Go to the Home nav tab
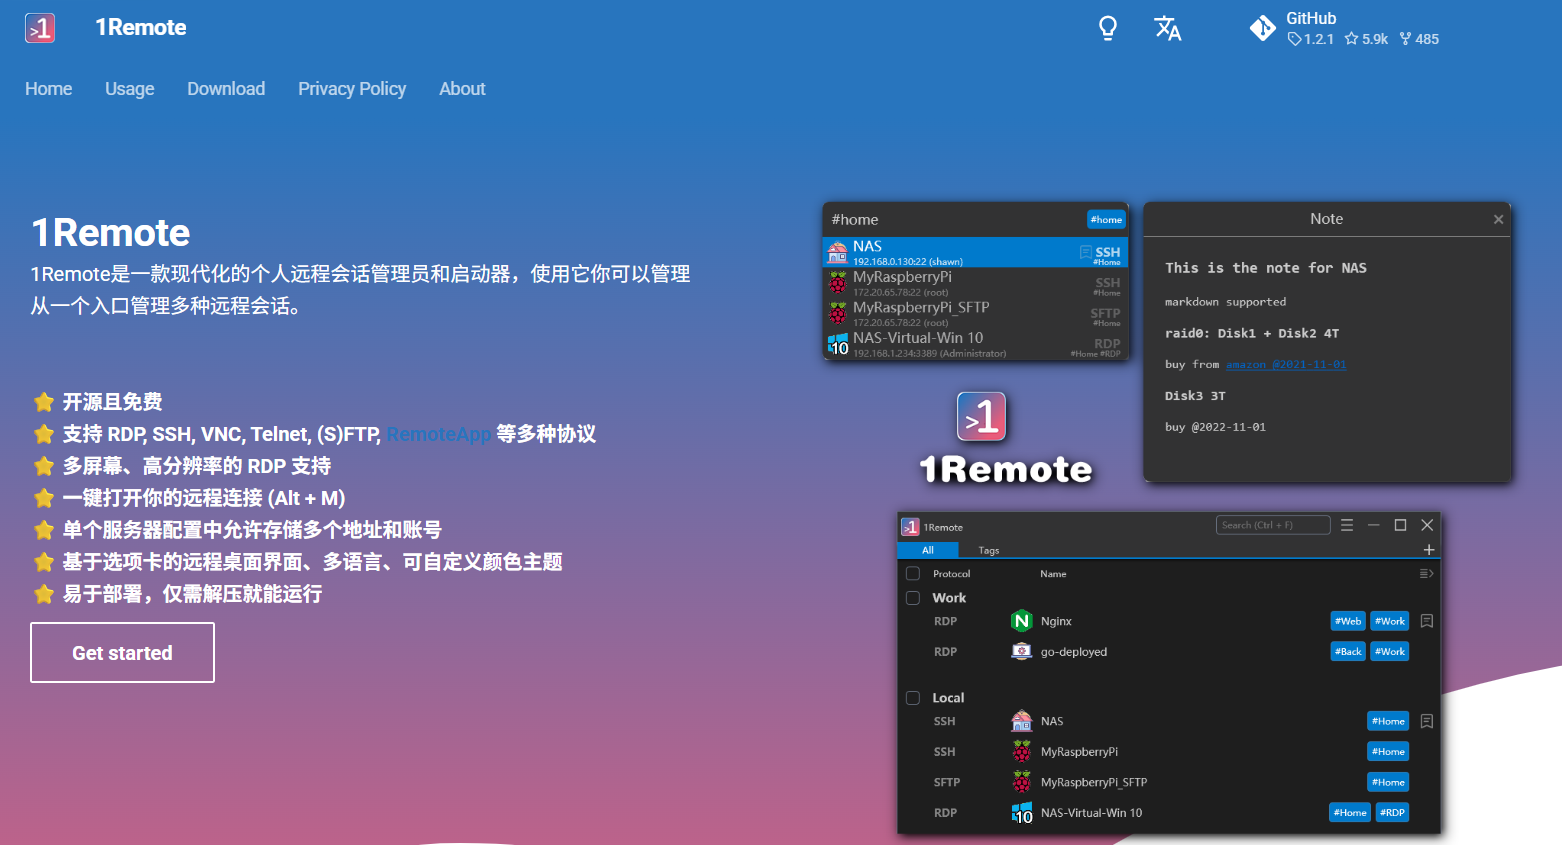 pos(48,89)
